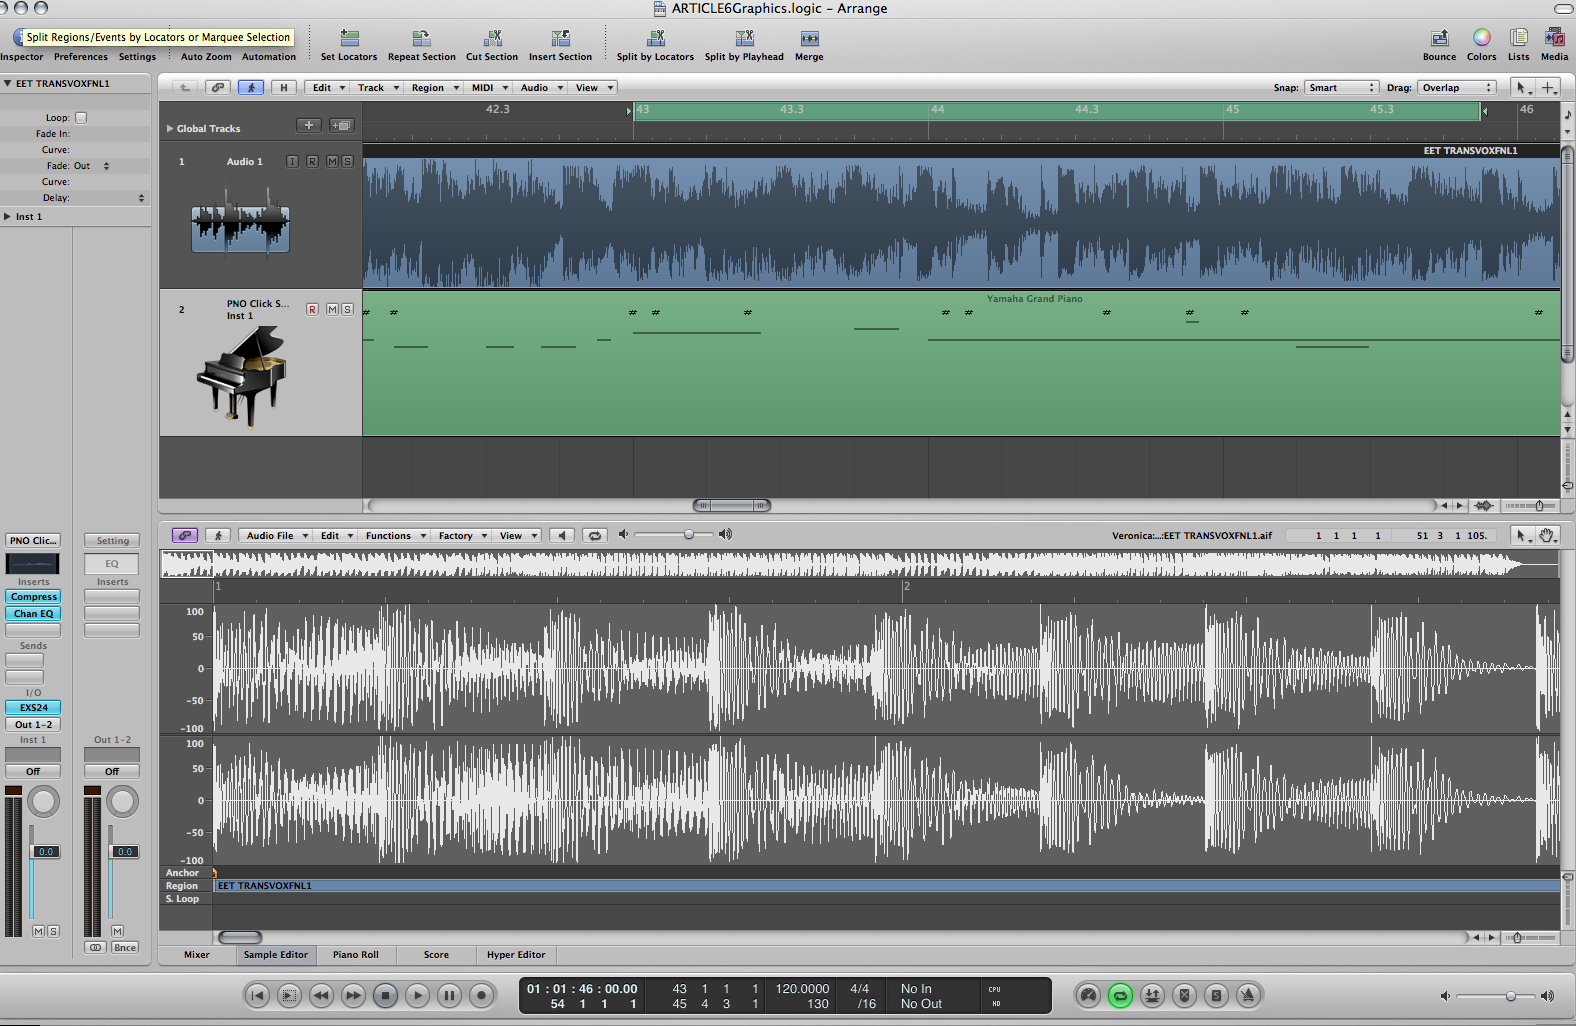Click the Rewind transport button

(x=321, y=995)
